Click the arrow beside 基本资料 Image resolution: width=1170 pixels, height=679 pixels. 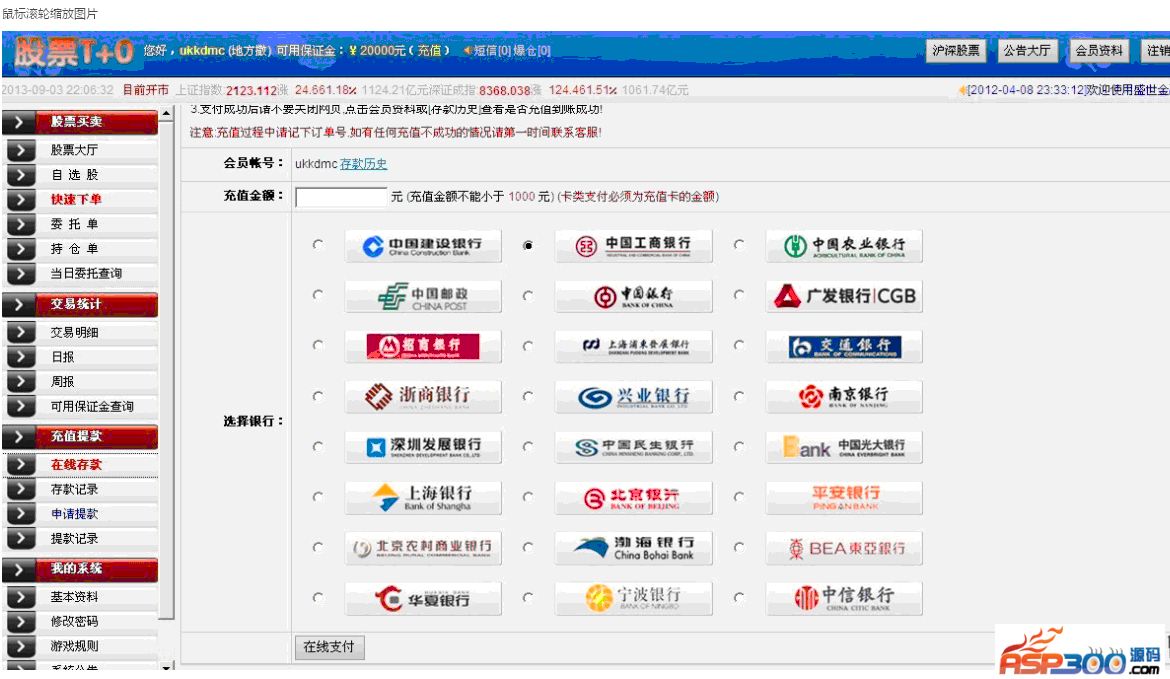[x=21, y=597]
